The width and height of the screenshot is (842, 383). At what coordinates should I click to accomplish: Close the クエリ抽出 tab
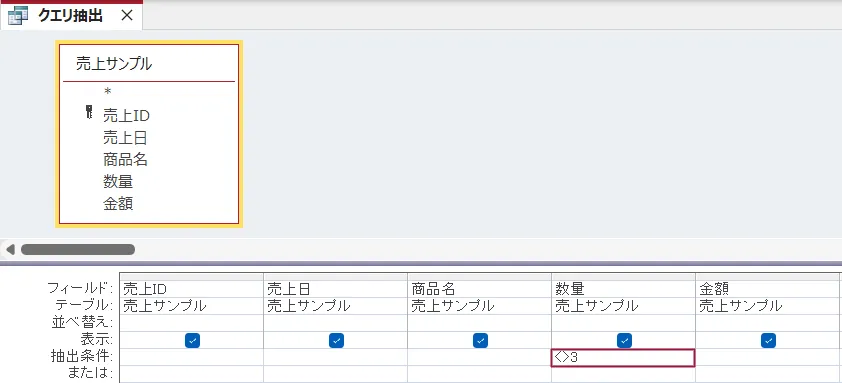click(127, 16)
